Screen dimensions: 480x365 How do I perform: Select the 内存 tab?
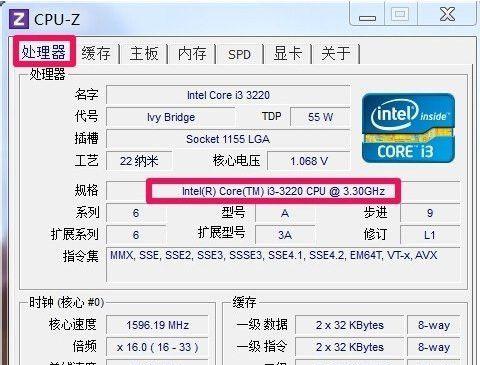coord(192,53)
